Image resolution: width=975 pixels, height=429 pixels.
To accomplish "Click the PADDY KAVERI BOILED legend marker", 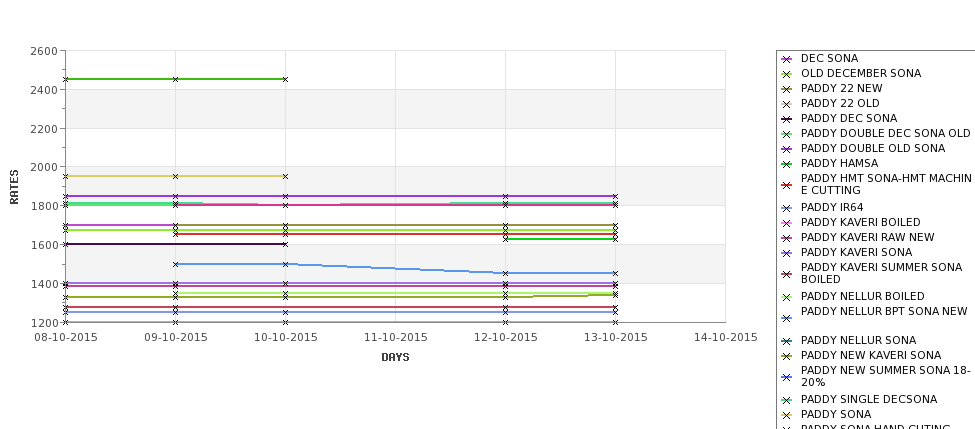I will pos(787,223).
